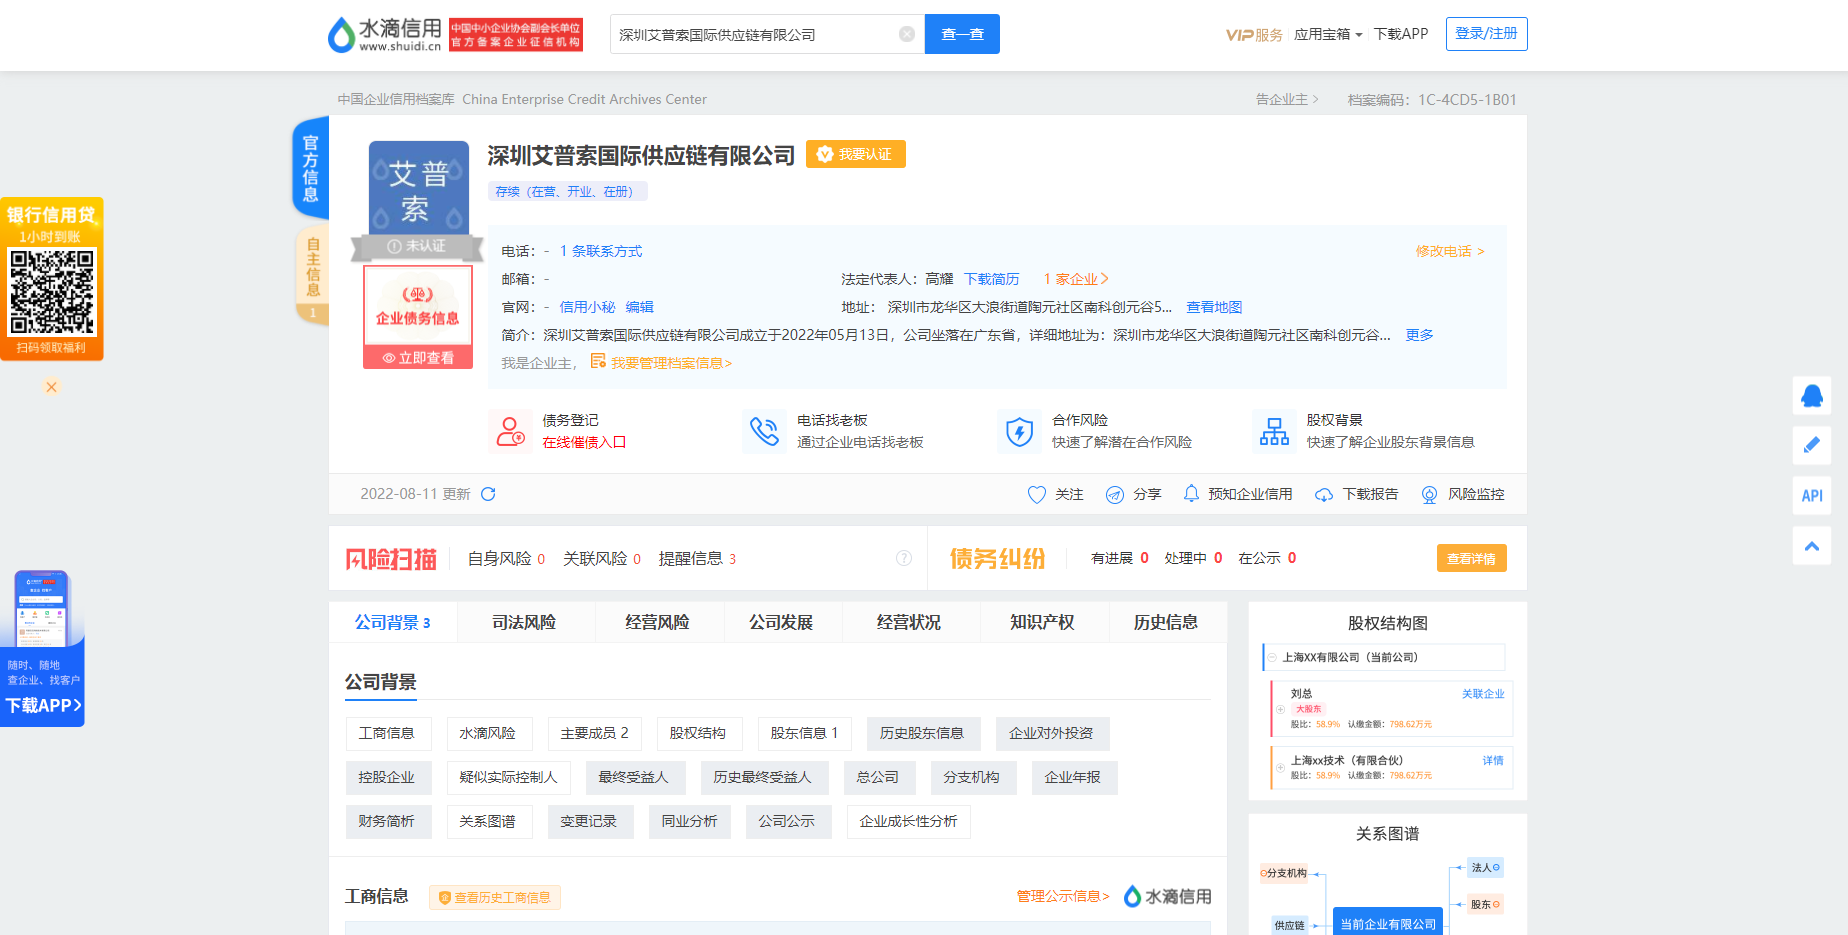
Task: Click the 查一查 search button
Action: 961,33
